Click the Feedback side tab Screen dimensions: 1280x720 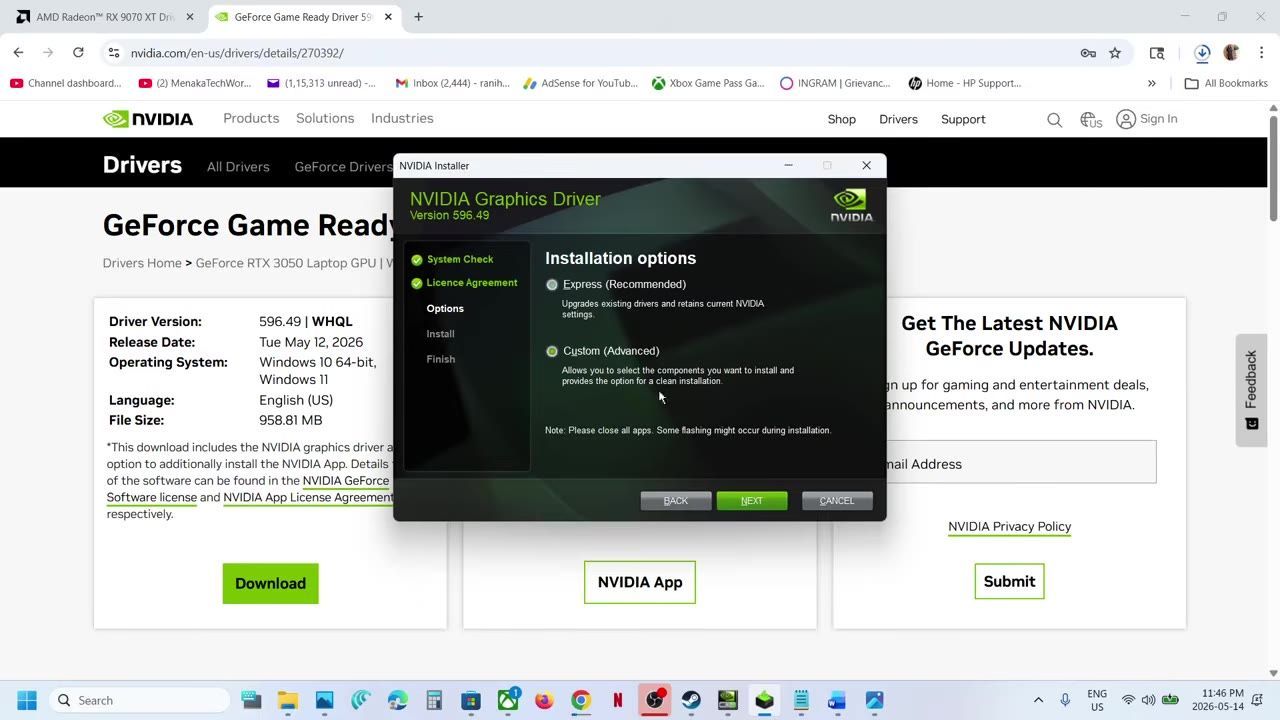click(1251, 390)
